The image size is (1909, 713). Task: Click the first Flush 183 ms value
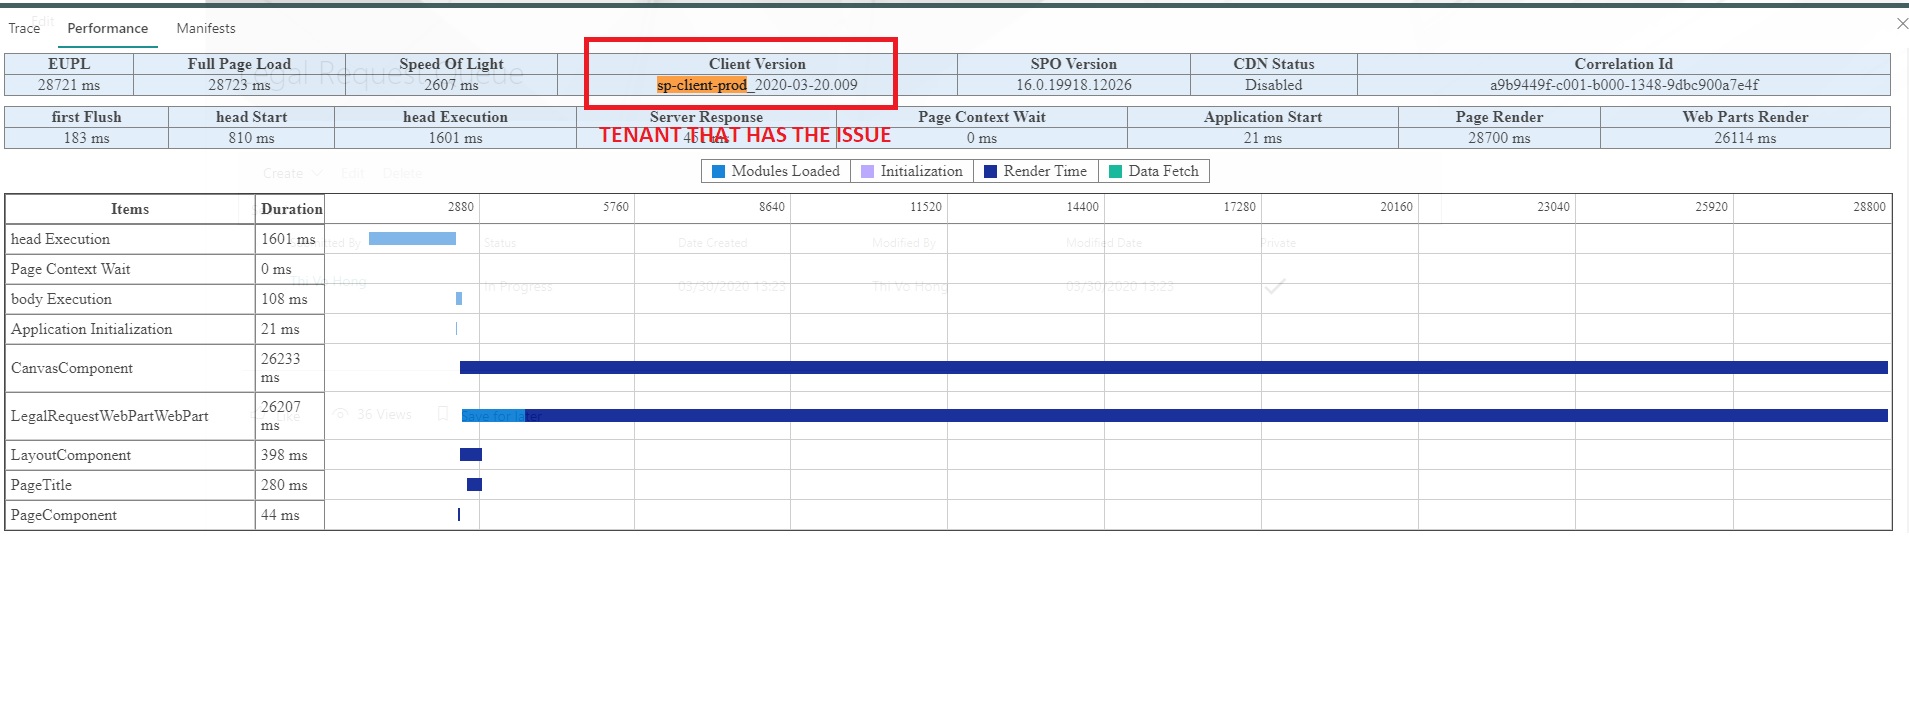coord(86,138)
